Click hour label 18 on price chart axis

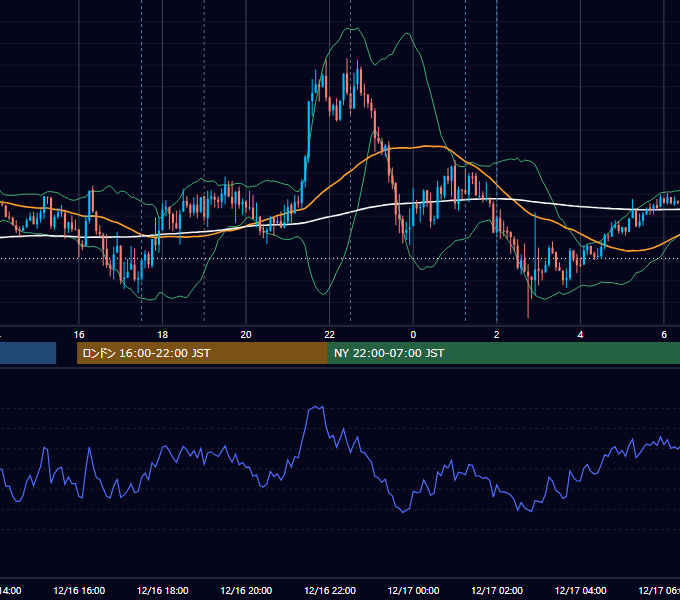click(163, 335)
